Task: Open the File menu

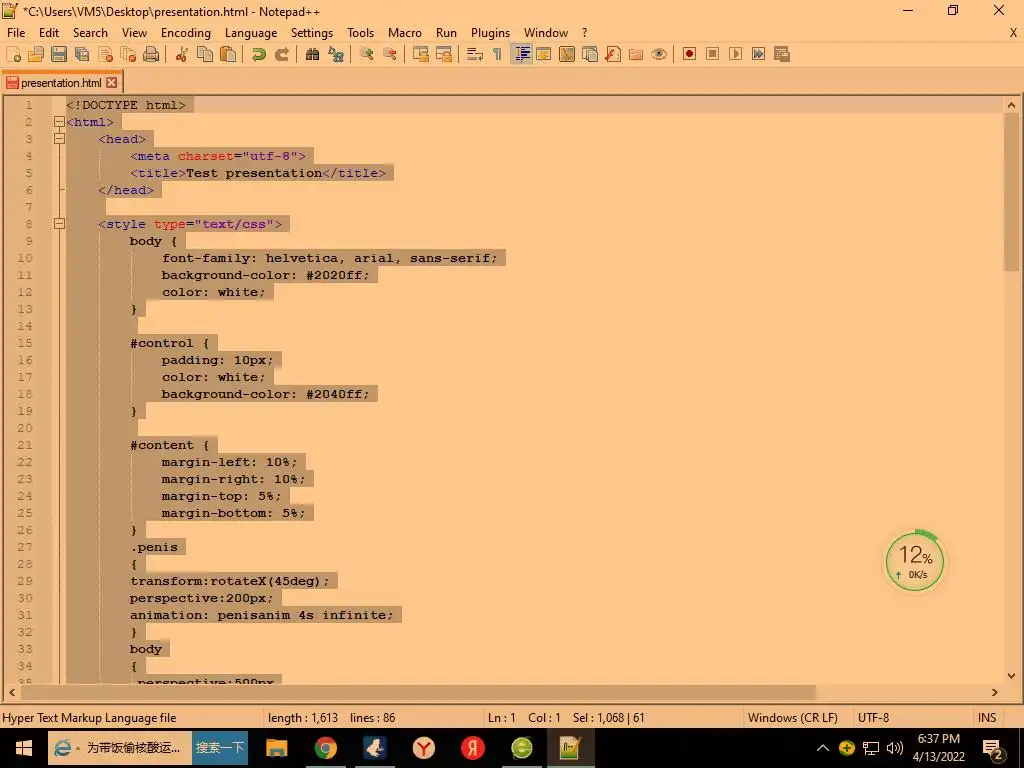Action: coord(16,33)
